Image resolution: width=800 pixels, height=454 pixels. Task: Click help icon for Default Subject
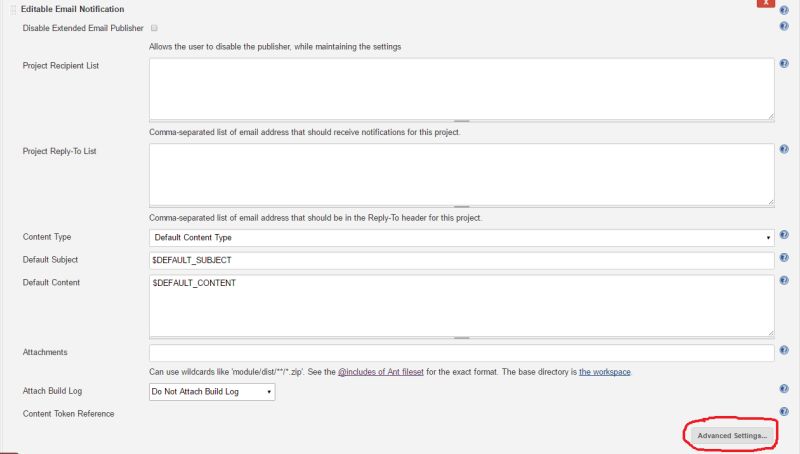coord(784,260)
